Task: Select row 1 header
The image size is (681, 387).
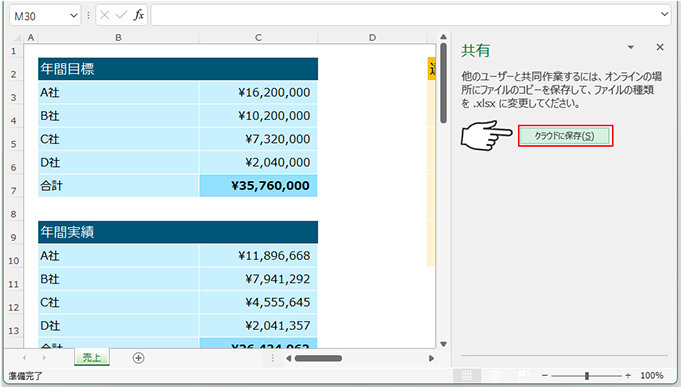Action: point(13,51)
